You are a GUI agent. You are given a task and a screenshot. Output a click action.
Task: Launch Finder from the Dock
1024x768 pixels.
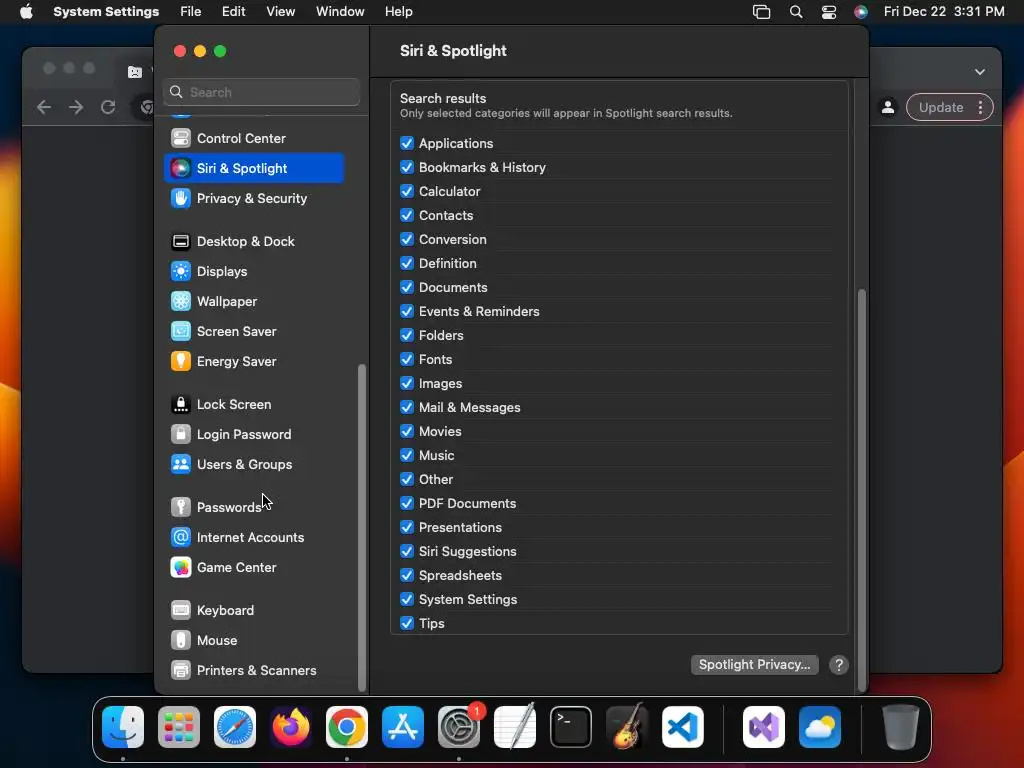point(123,727)
